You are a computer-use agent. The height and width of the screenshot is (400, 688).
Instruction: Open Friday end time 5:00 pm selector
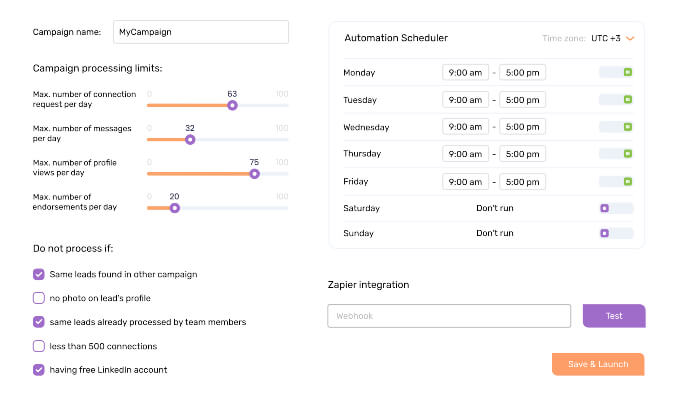point(522,182)
